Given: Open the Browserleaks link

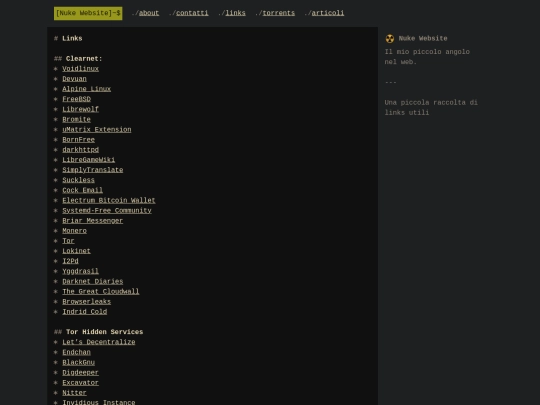Looking at the screenshot, I should coord(86,302).
